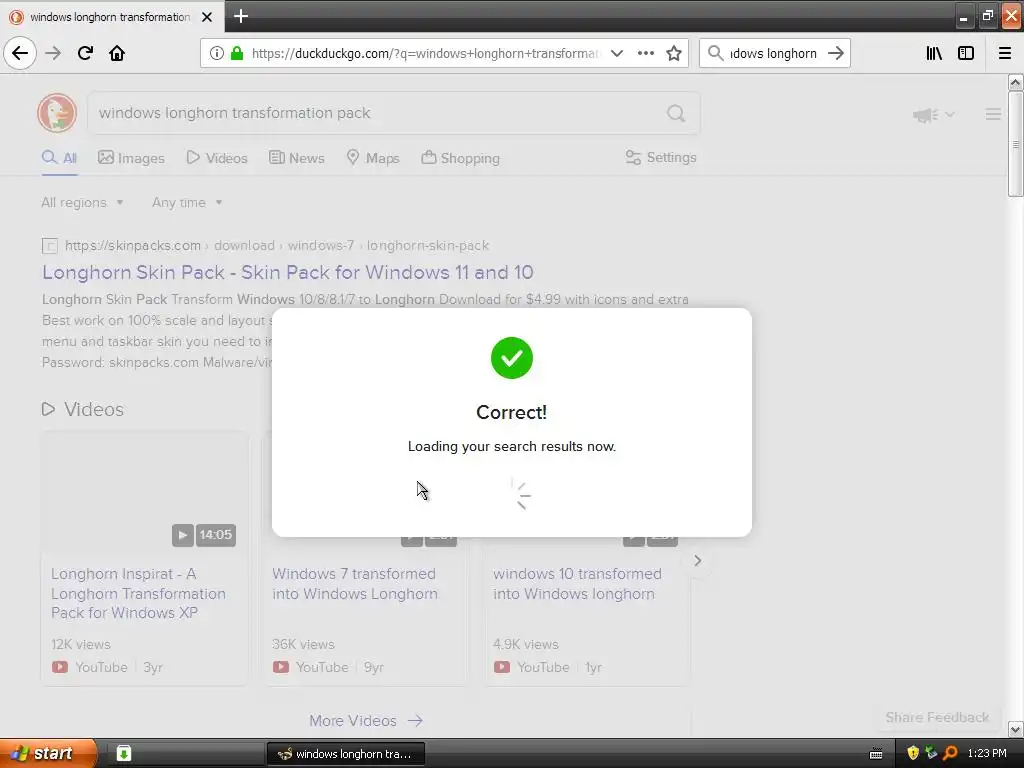
Task: Run search with DuckDuckGo magnifier button
Action: [676, 114]
